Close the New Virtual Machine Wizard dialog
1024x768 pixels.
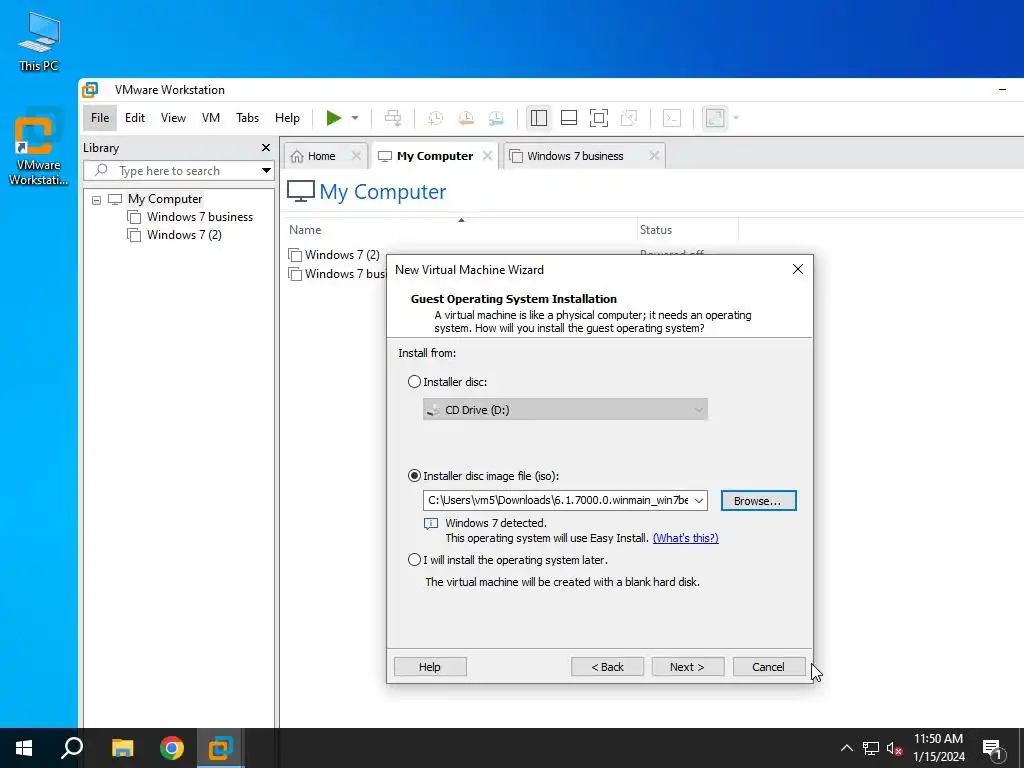pyautogui.click(x=797, y=269)
